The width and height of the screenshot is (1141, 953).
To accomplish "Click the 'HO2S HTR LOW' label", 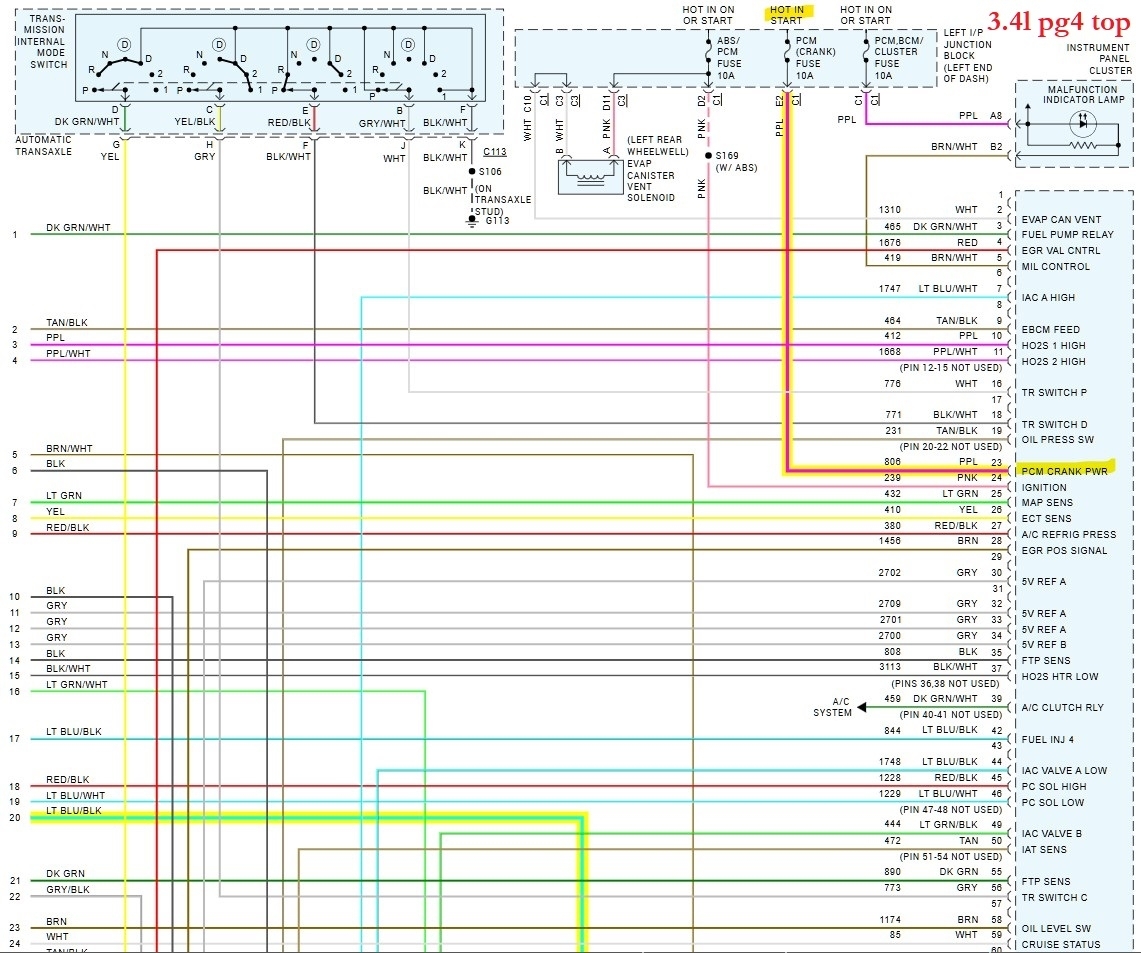I will tap(1060, 677).
